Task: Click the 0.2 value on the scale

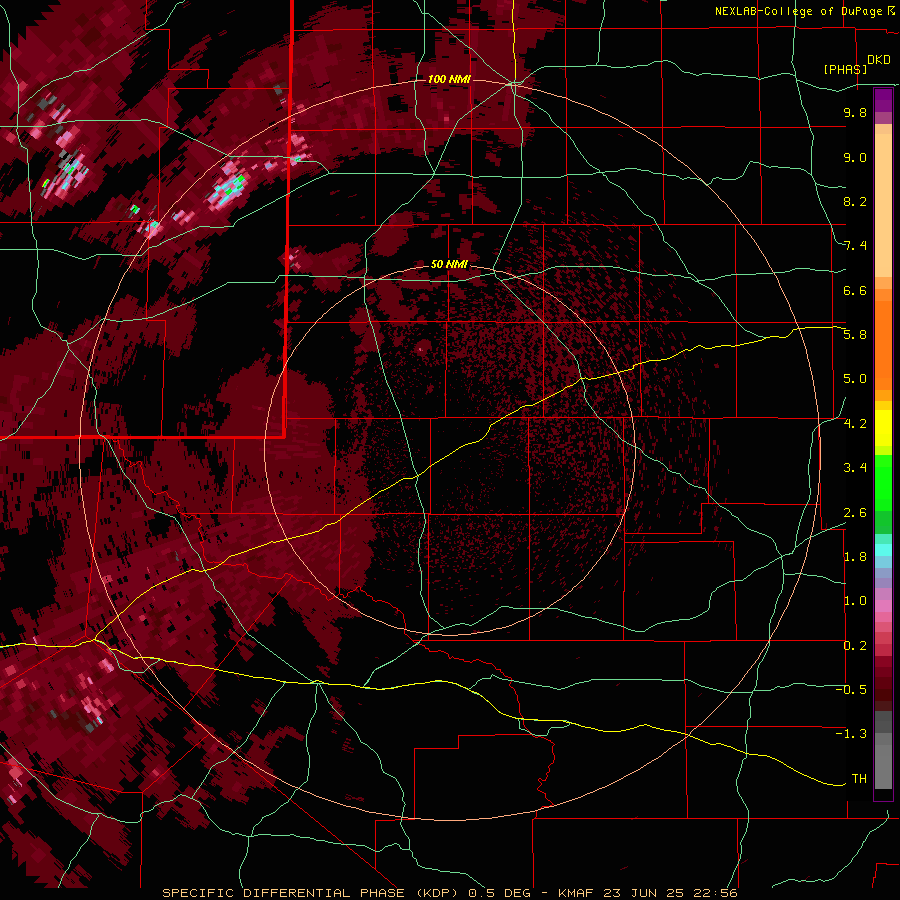Action: tap(855, 646)
